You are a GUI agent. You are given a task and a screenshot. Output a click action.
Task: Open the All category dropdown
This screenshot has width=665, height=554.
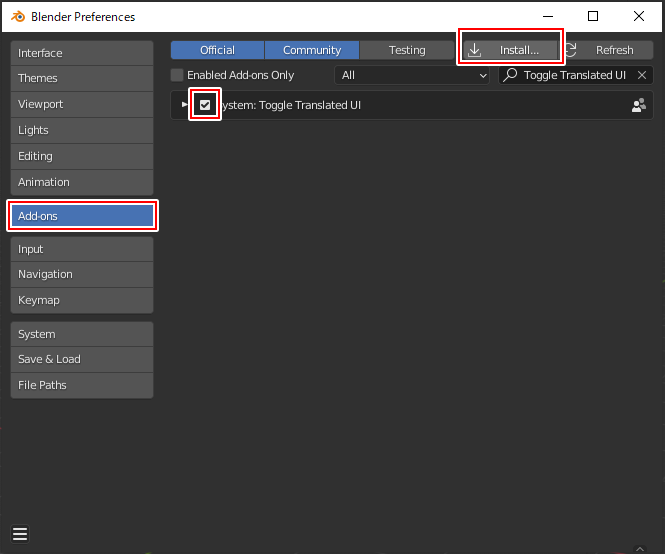point(413,75)
